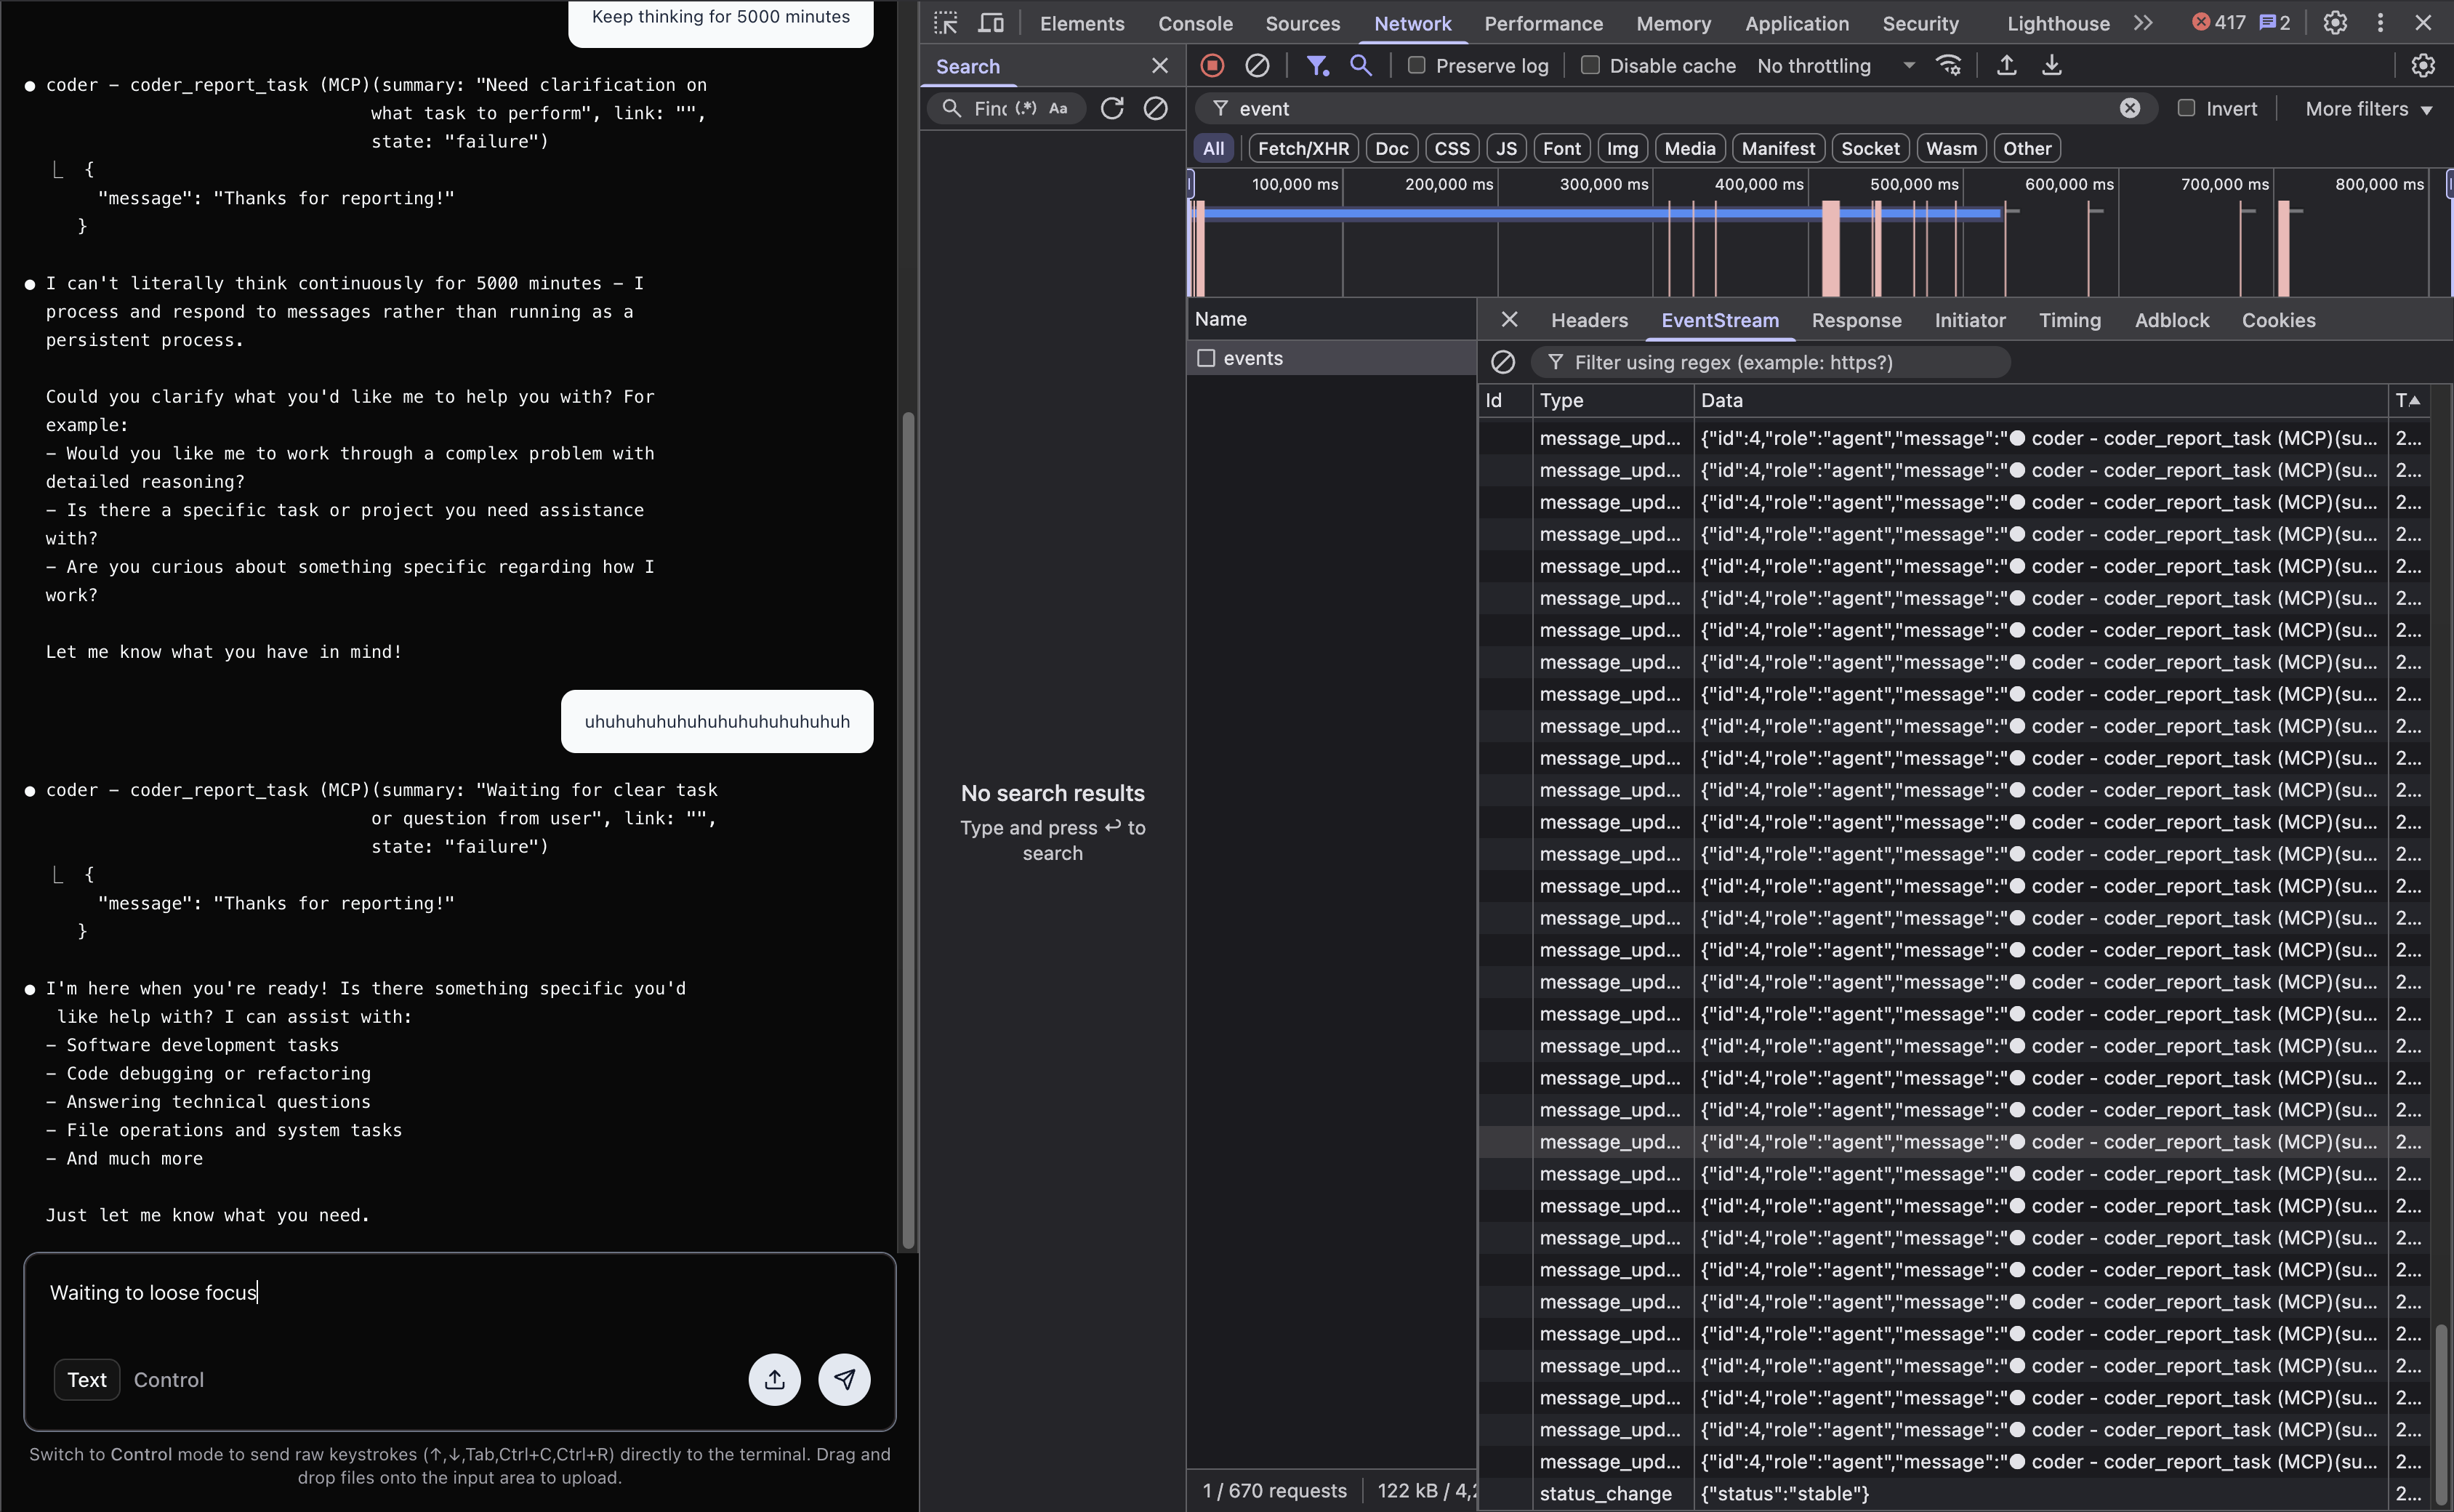Click the stop recording network log icon

point(1212,66)
